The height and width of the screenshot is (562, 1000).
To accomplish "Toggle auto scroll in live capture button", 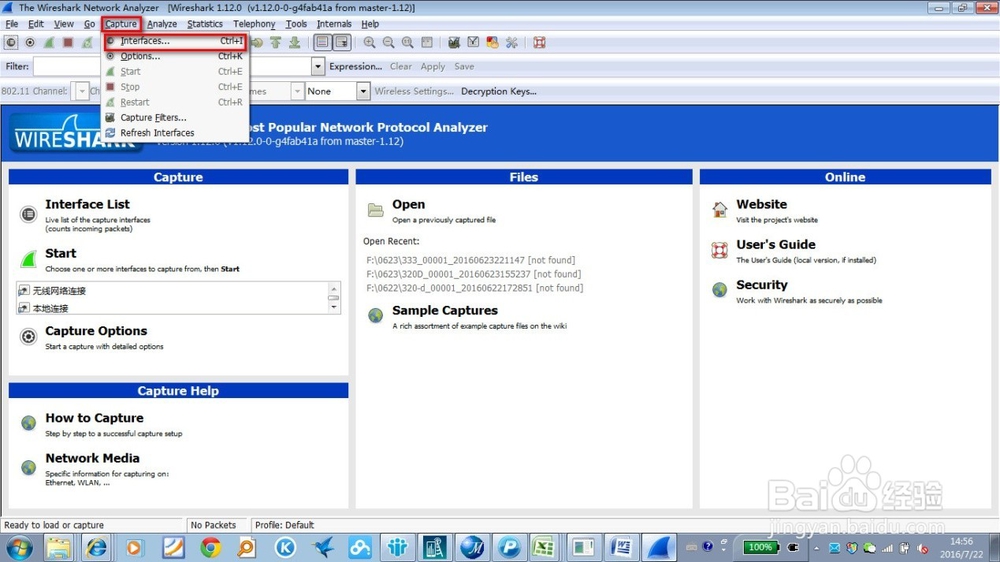I will click(342, 43).
